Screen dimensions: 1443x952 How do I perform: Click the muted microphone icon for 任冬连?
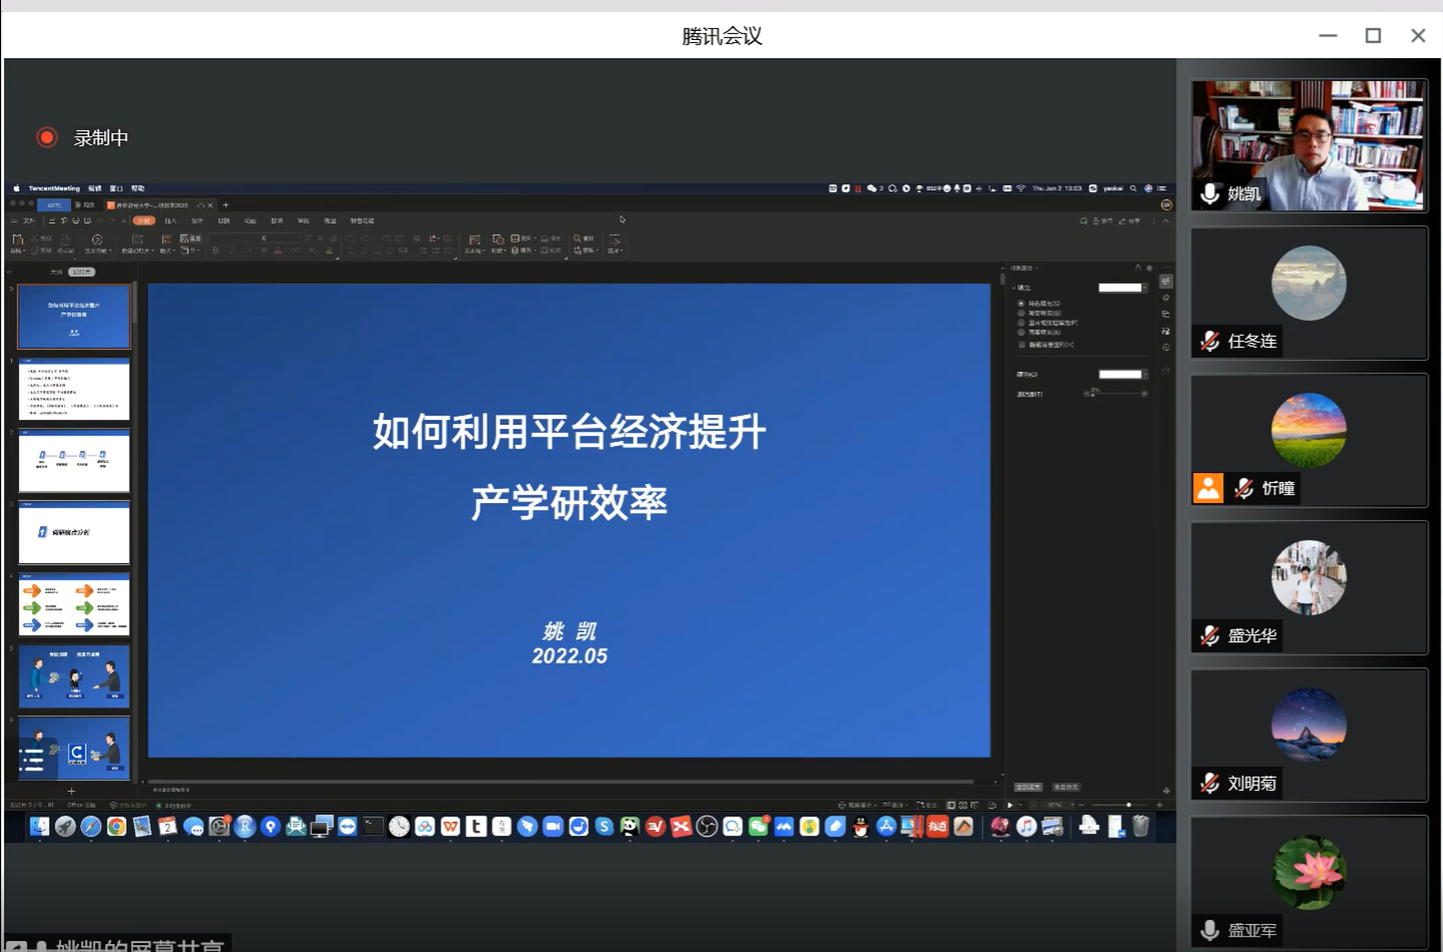pos(1210,341)
